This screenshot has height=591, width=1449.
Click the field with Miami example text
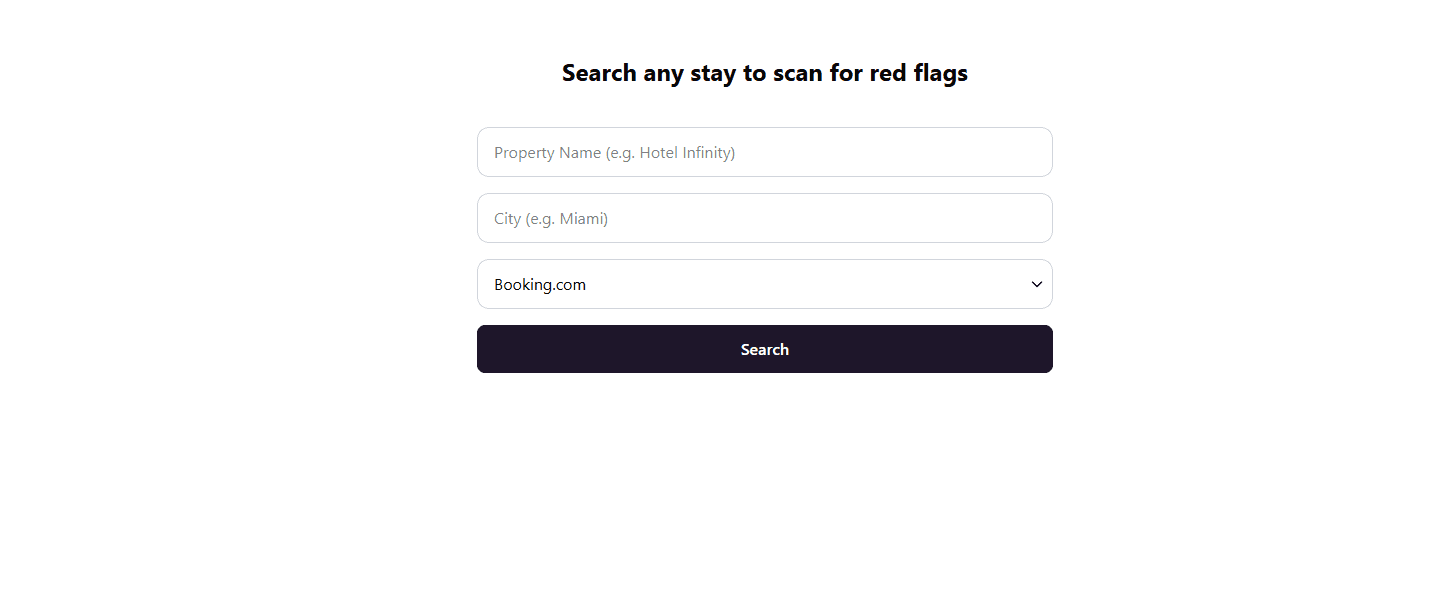[765, 218]
